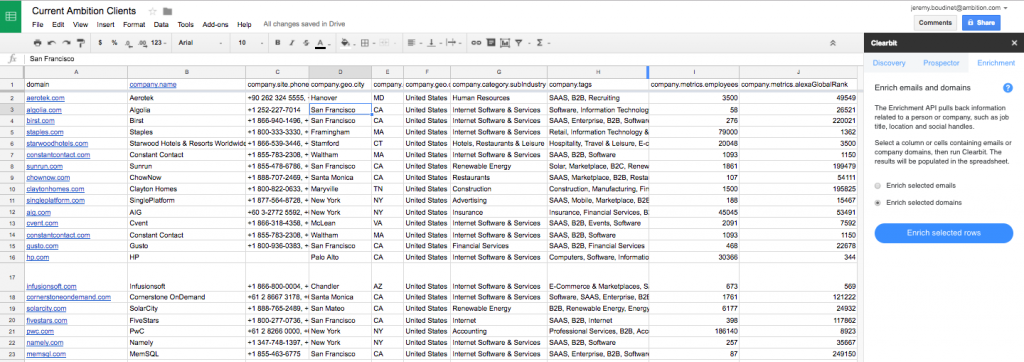Screen dimensions: 1024x362
Task: Star this spreadsheet document
Action: pos(152,11)
